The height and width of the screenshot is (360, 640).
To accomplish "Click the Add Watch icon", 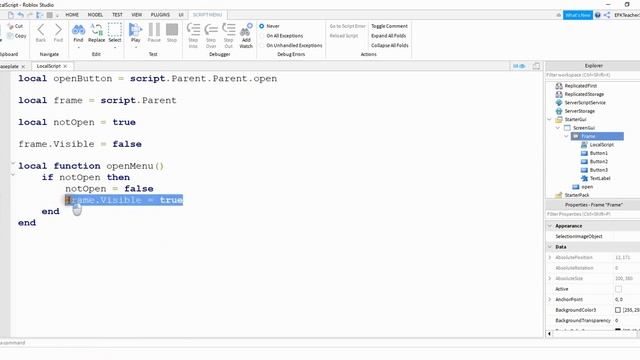I will click(246, 30).
